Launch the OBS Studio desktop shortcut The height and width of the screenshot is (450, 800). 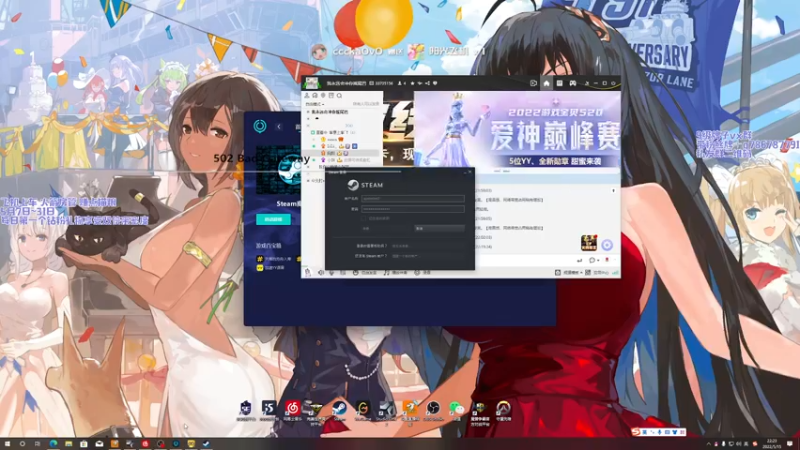pos(433,409)
